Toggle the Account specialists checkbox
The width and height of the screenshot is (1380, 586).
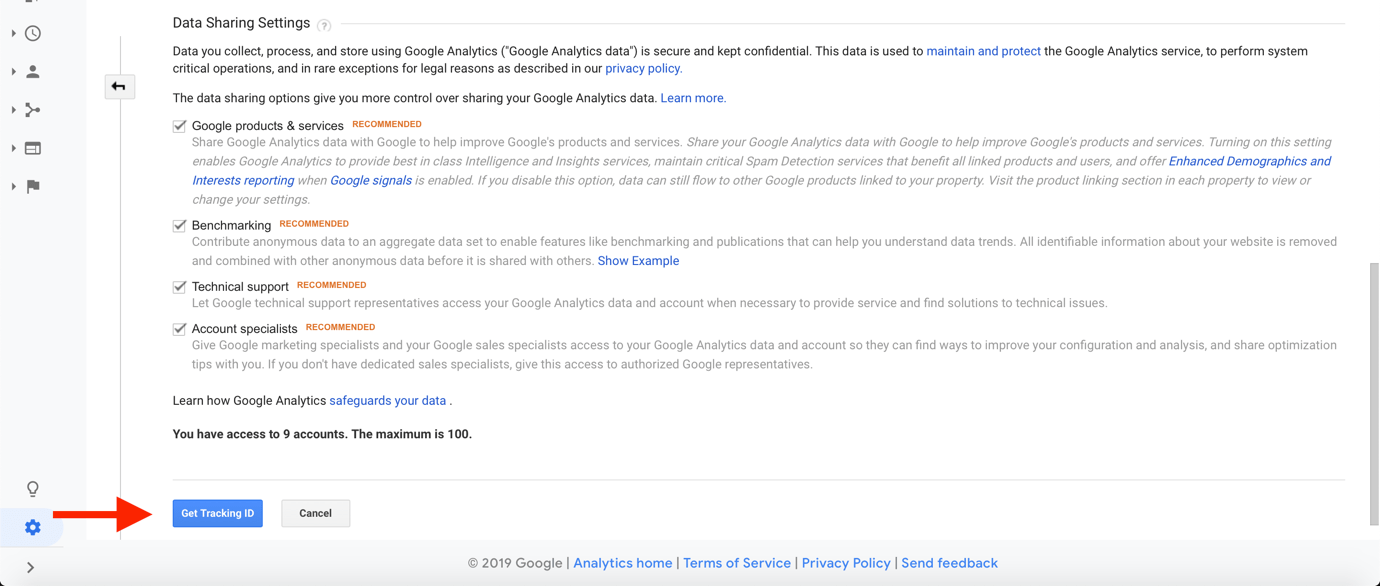180,329
